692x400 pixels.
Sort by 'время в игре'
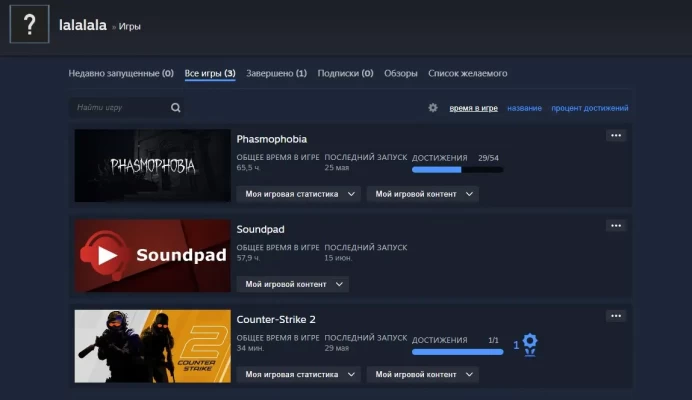[474, 108]
